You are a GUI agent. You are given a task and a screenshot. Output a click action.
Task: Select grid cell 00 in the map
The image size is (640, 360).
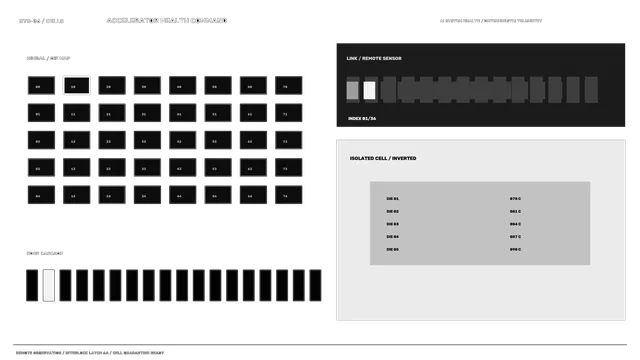tap(41, 86)
